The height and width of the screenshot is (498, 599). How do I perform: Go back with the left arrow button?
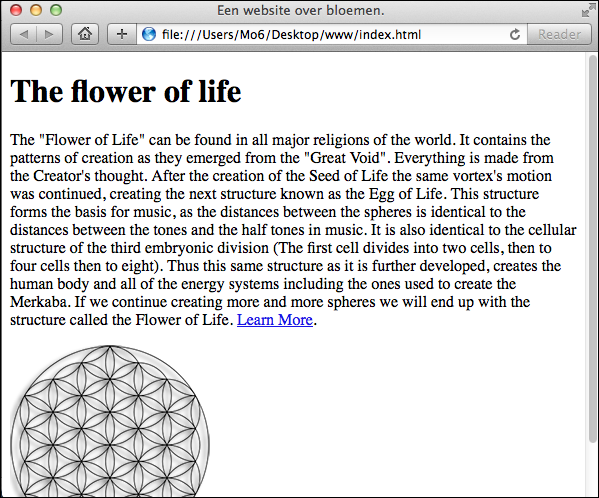24,34
